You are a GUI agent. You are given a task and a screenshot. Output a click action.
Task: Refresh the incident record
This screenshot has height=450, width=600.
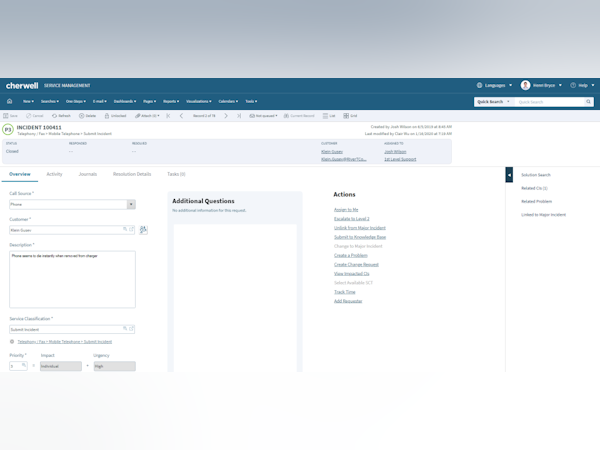pyautogui.click(x=61, y=116)
